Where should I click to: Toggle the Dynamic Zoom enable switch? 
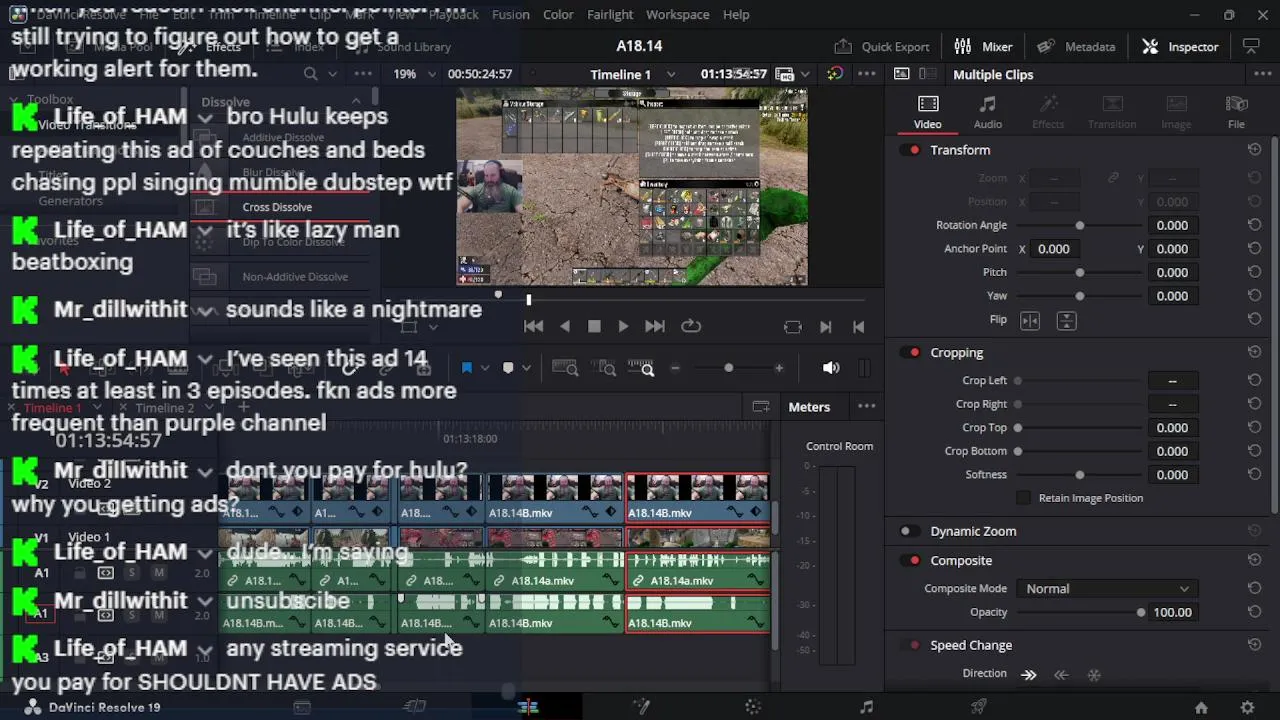910,531
